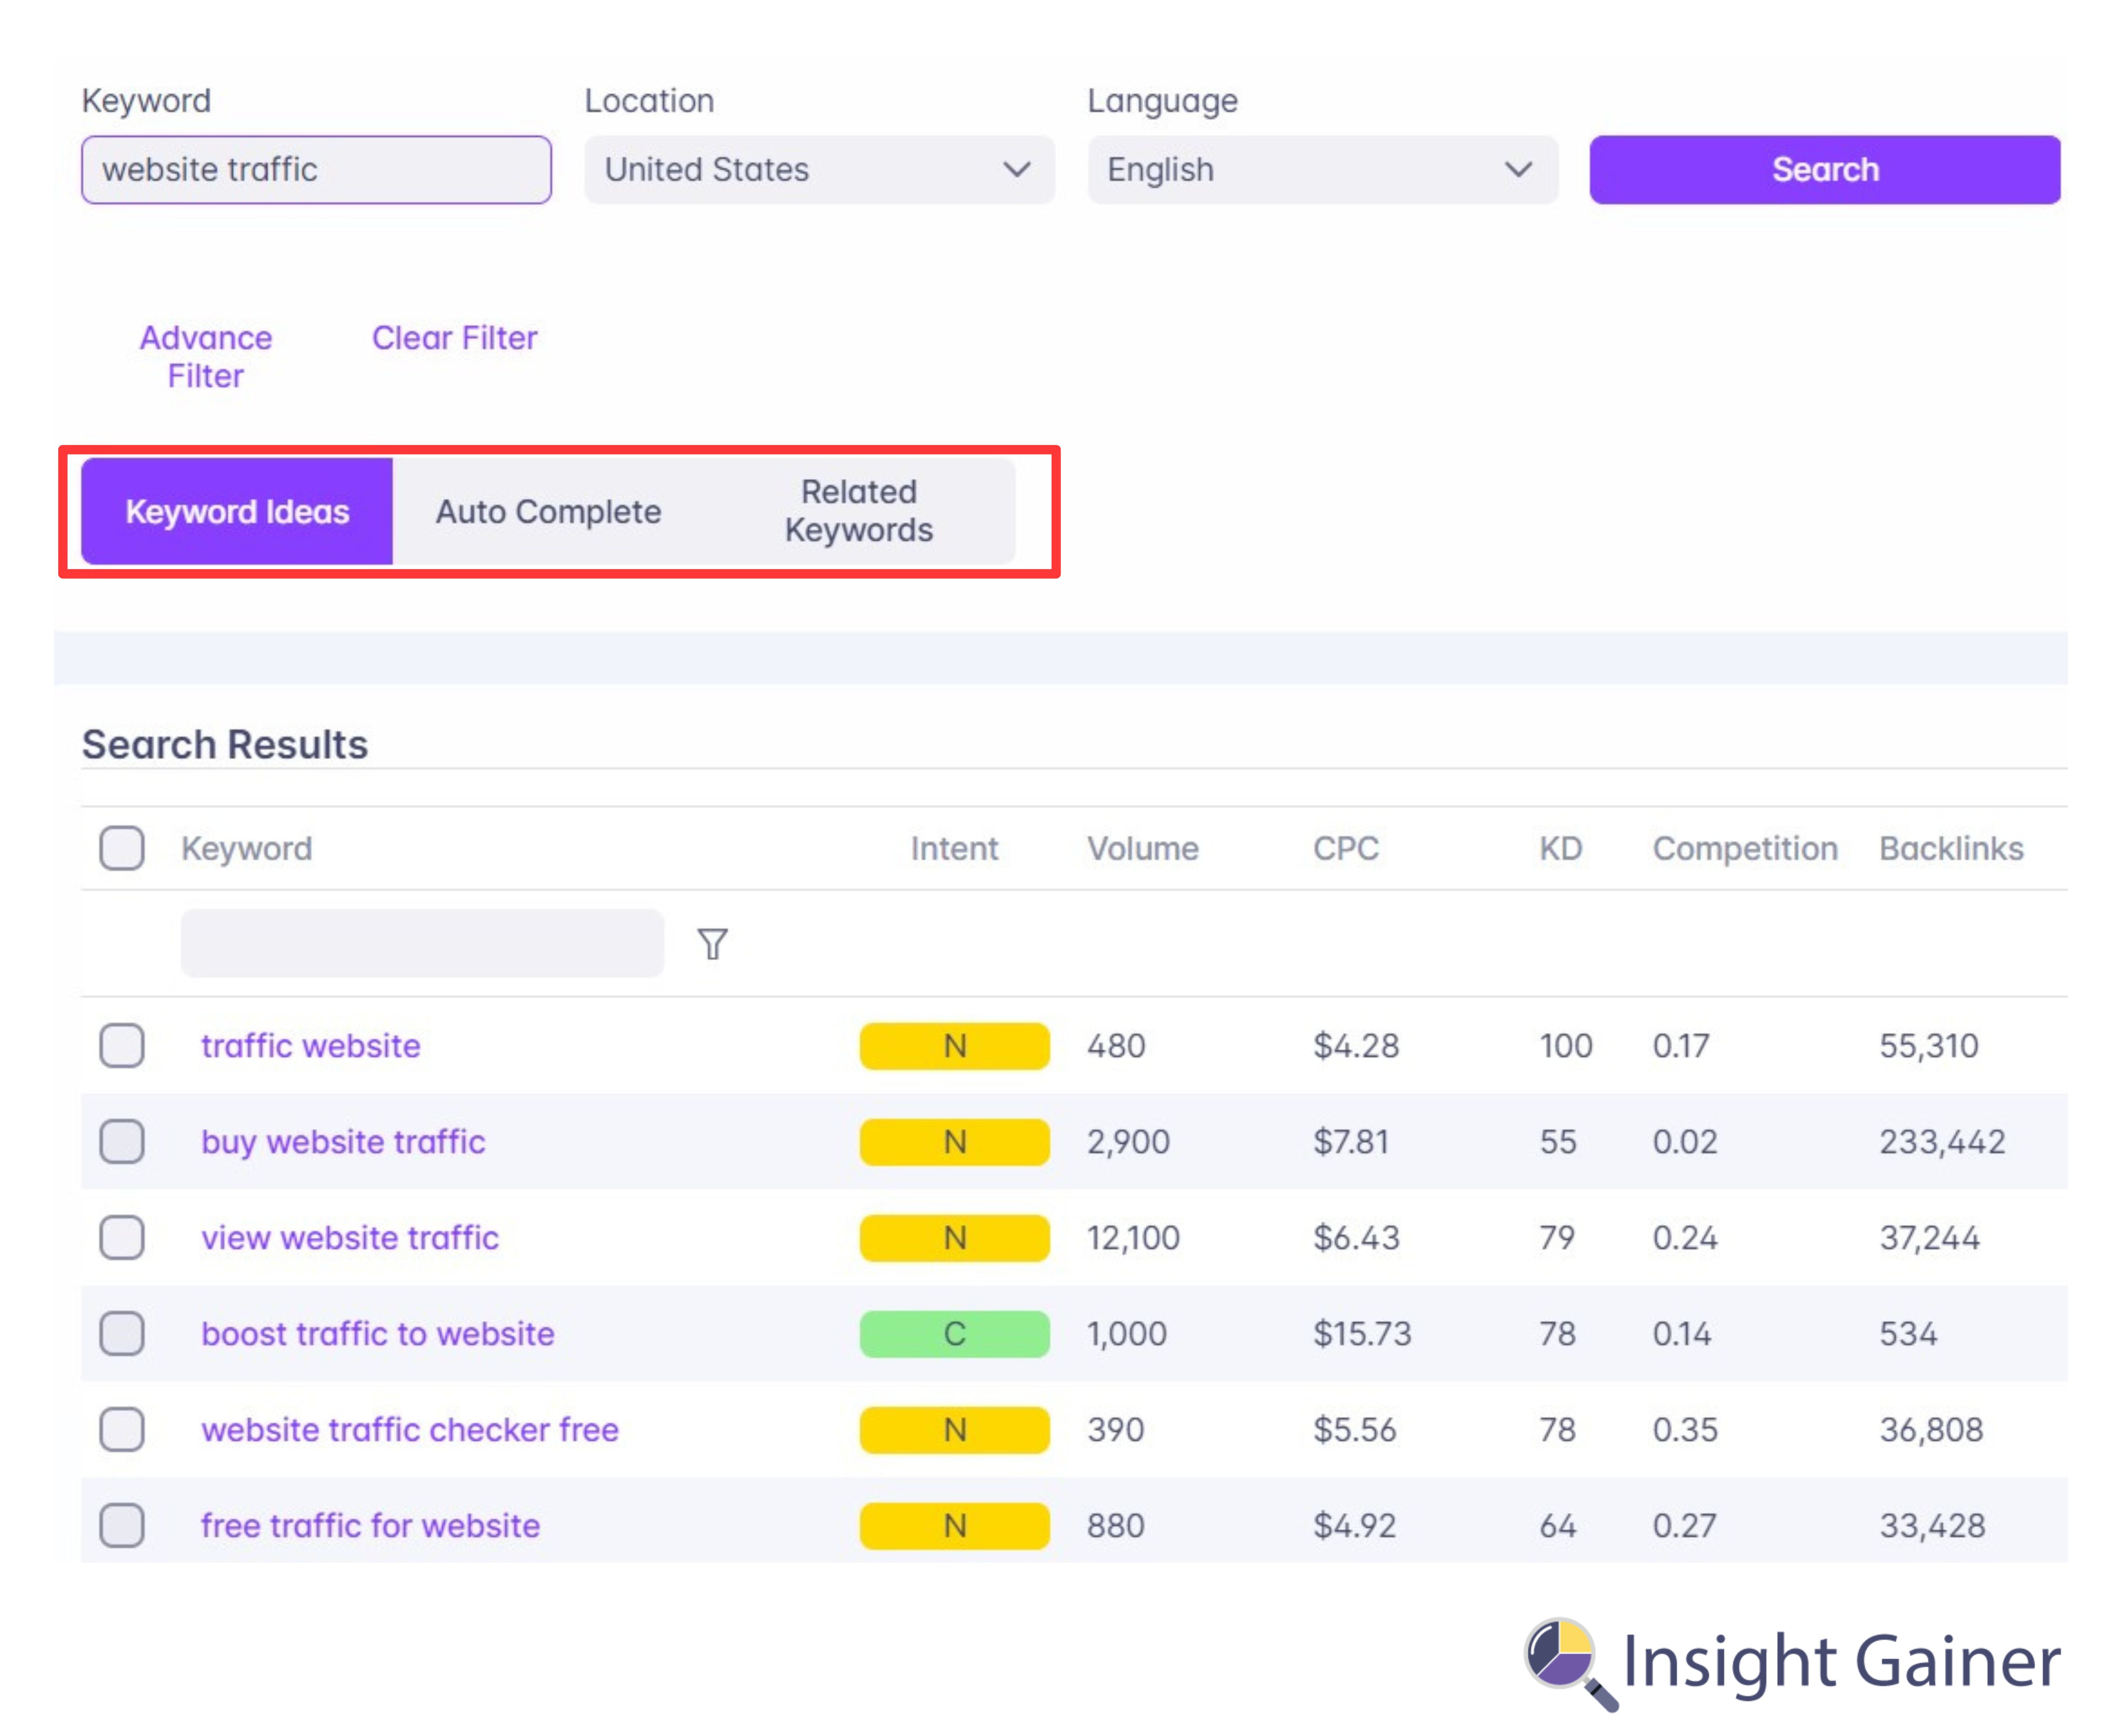Viewport: 2122px width, 1736px height.
Task: Click the N badge for 'buy website traffic'
Action: 954,1141
